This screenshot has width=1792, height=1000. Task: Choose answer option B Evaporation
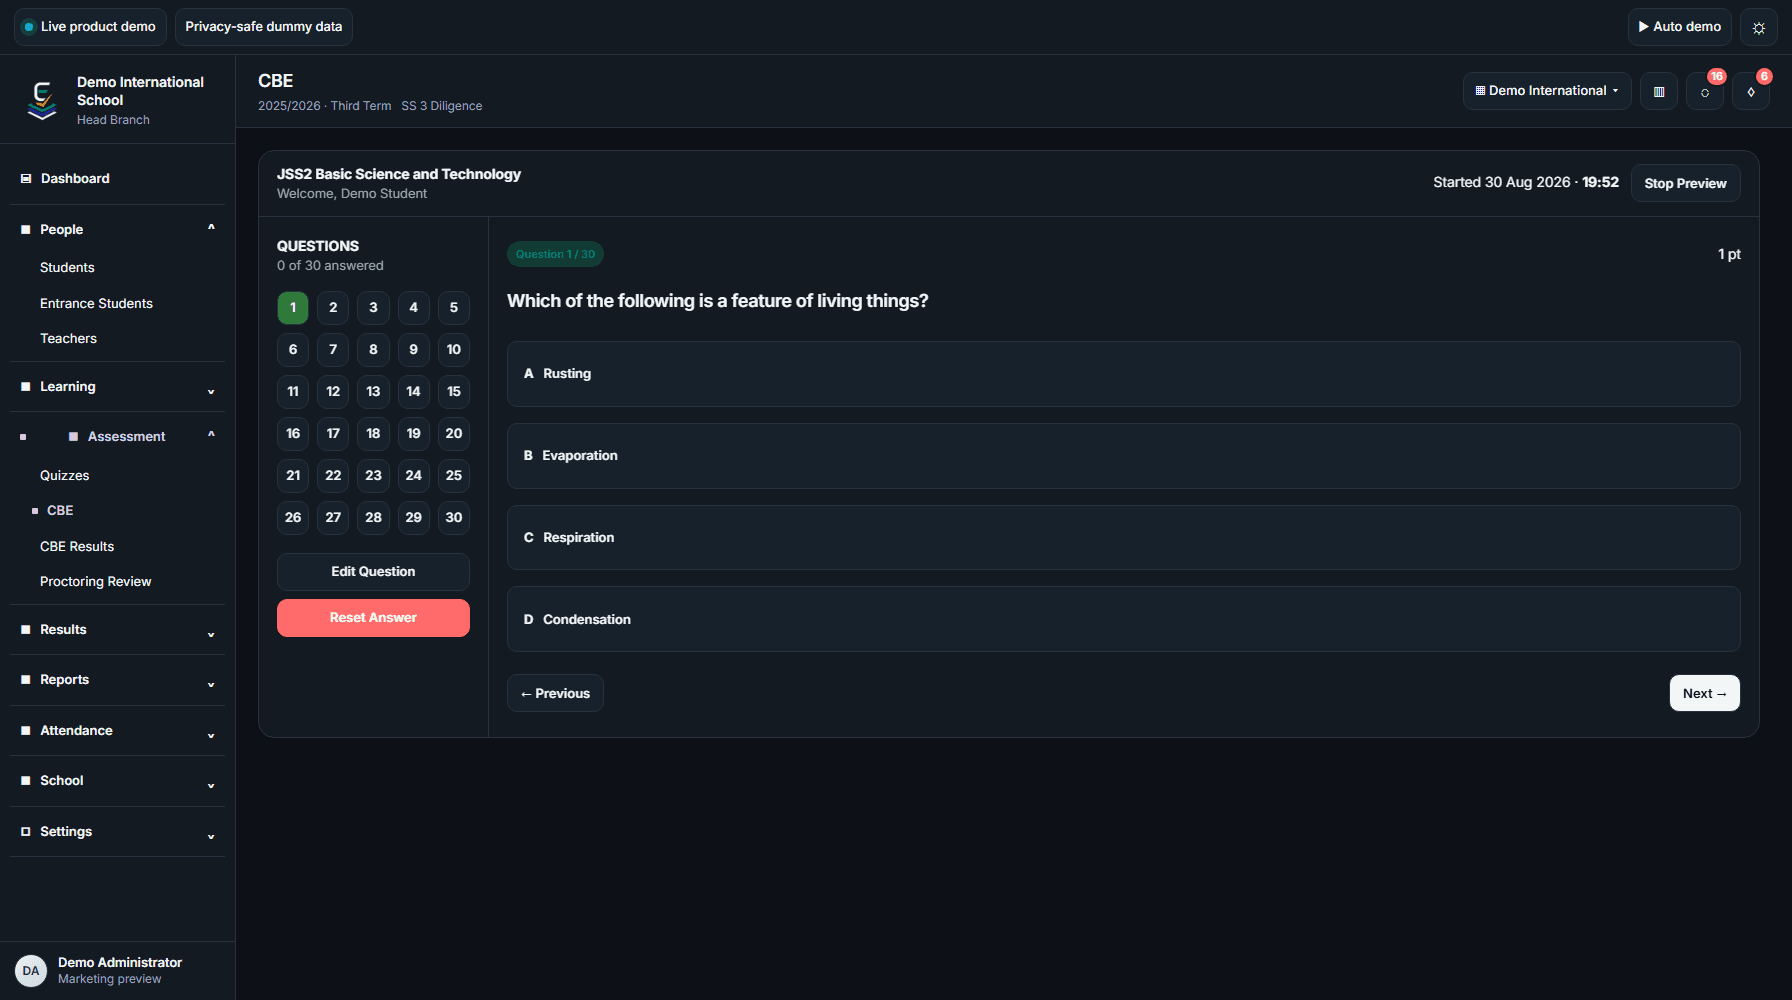(x=1123, y=456)
